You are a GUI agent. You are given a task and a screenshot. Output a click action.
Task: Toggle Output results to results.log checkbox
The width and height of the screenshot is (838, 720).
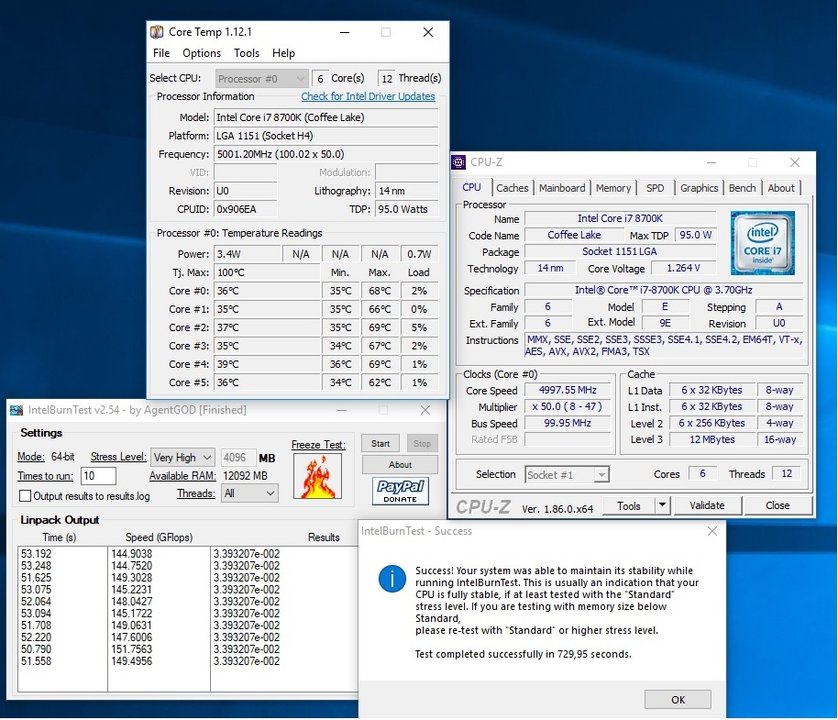click(x=25, y=496)
